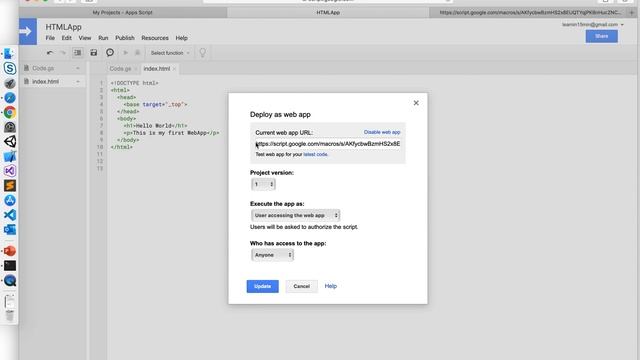Open purple Visual Studio in dock
640x360 pixels.
pos(10,171)
